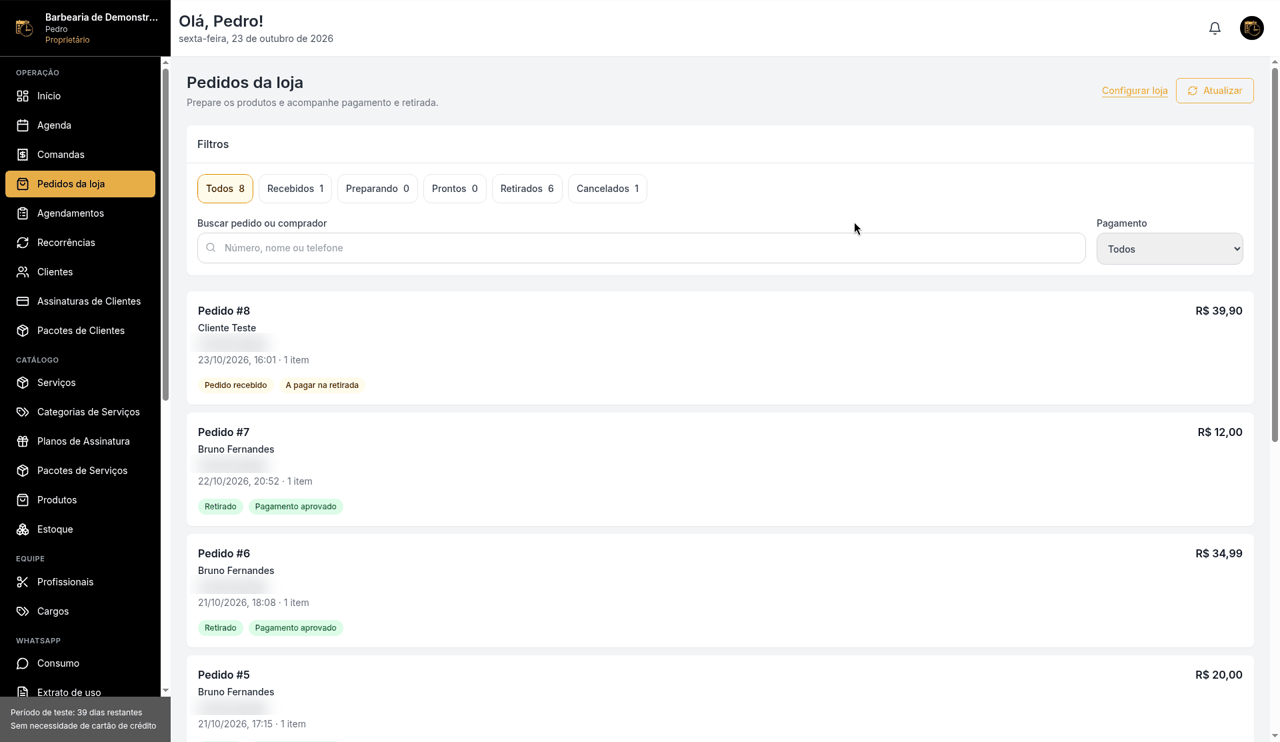Open the Pagamento dropdown set to Todos

(1170, 249)
